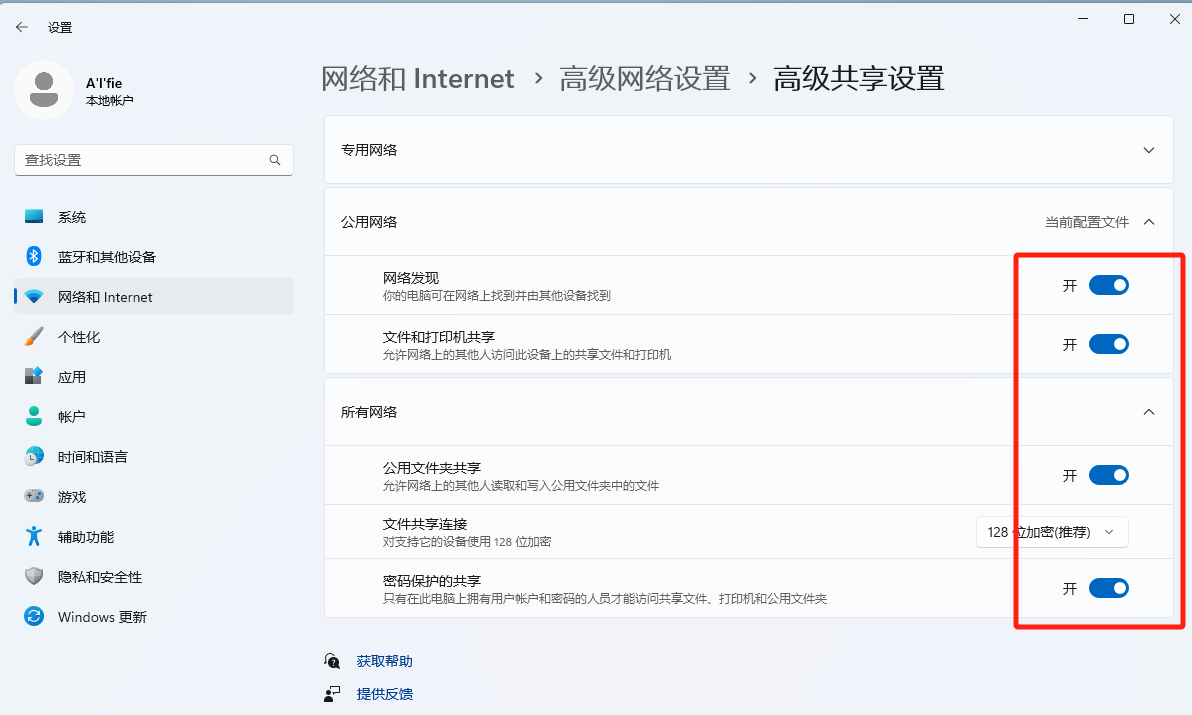Go to 网络和 Internet breadcrumb
1192x715 pixels.
click(x=417, y=78)
